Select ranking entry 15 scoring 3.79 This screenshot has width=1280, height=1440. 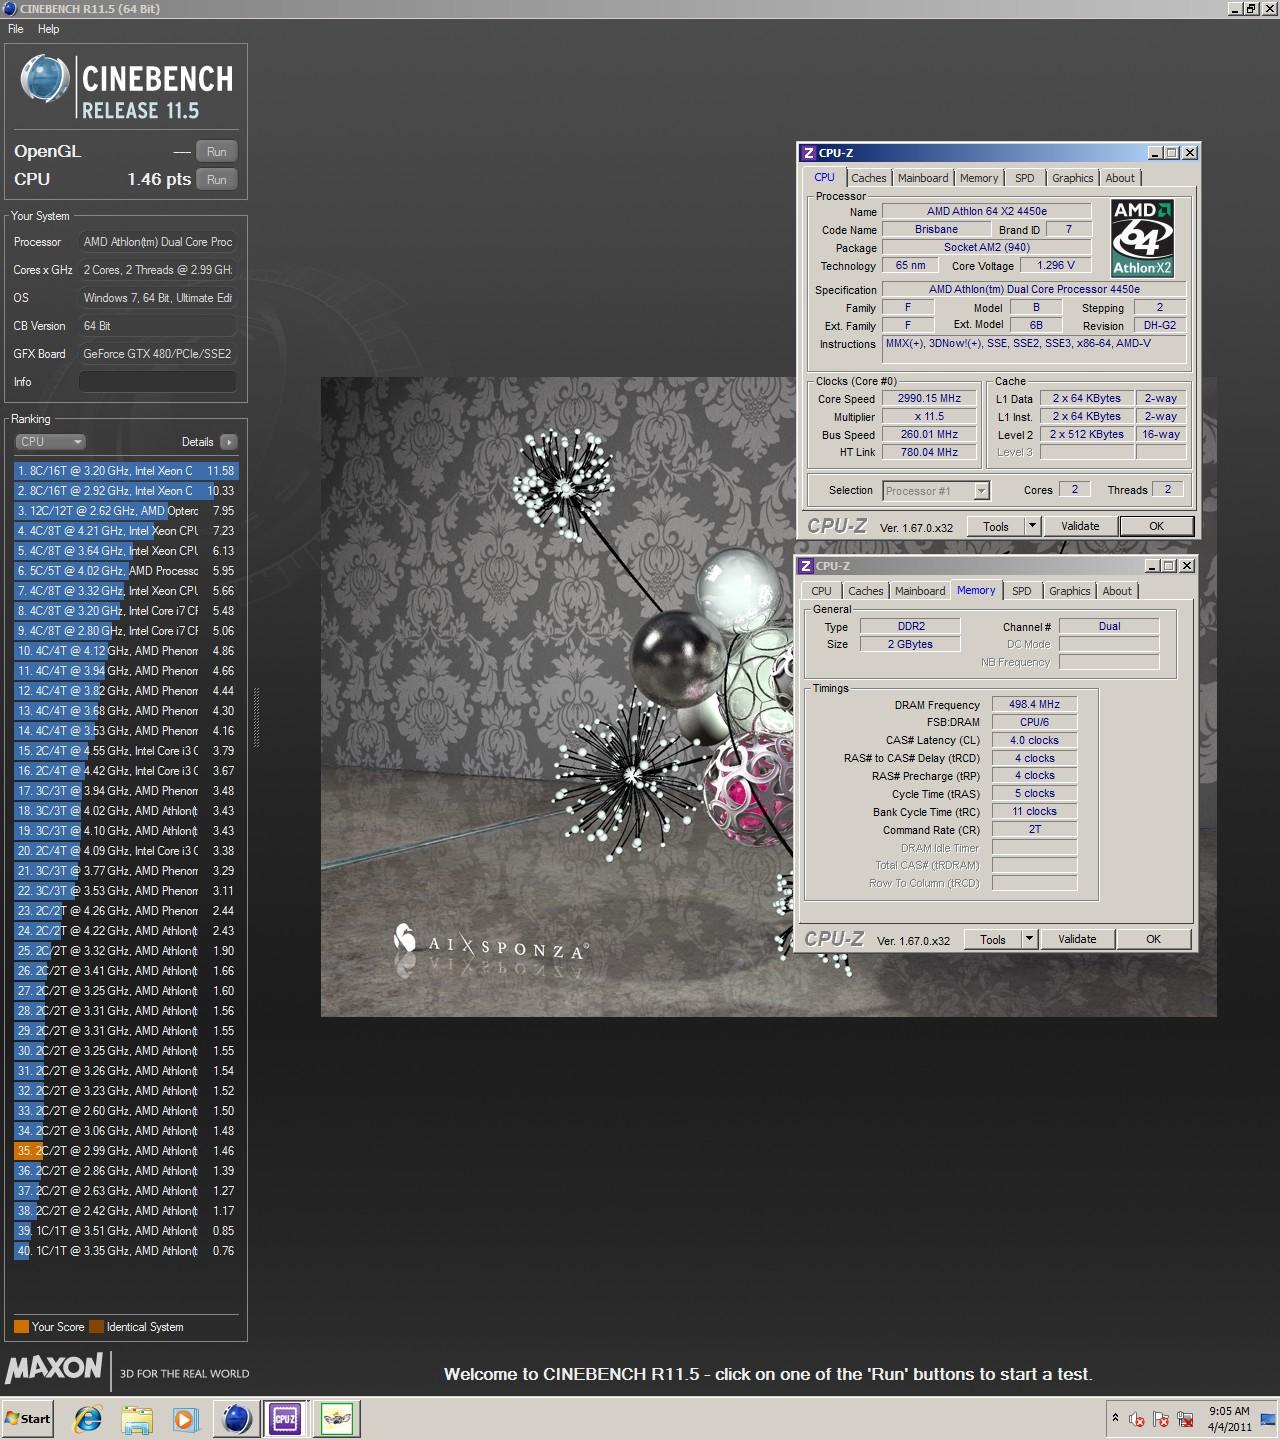(126, 751)
